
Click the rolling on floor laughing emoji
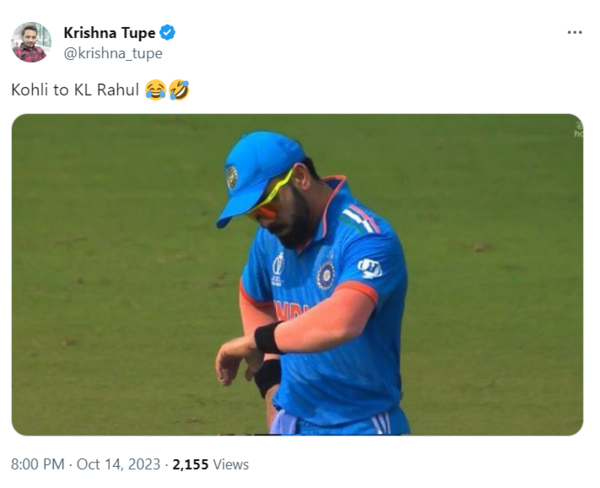(178, 90)
